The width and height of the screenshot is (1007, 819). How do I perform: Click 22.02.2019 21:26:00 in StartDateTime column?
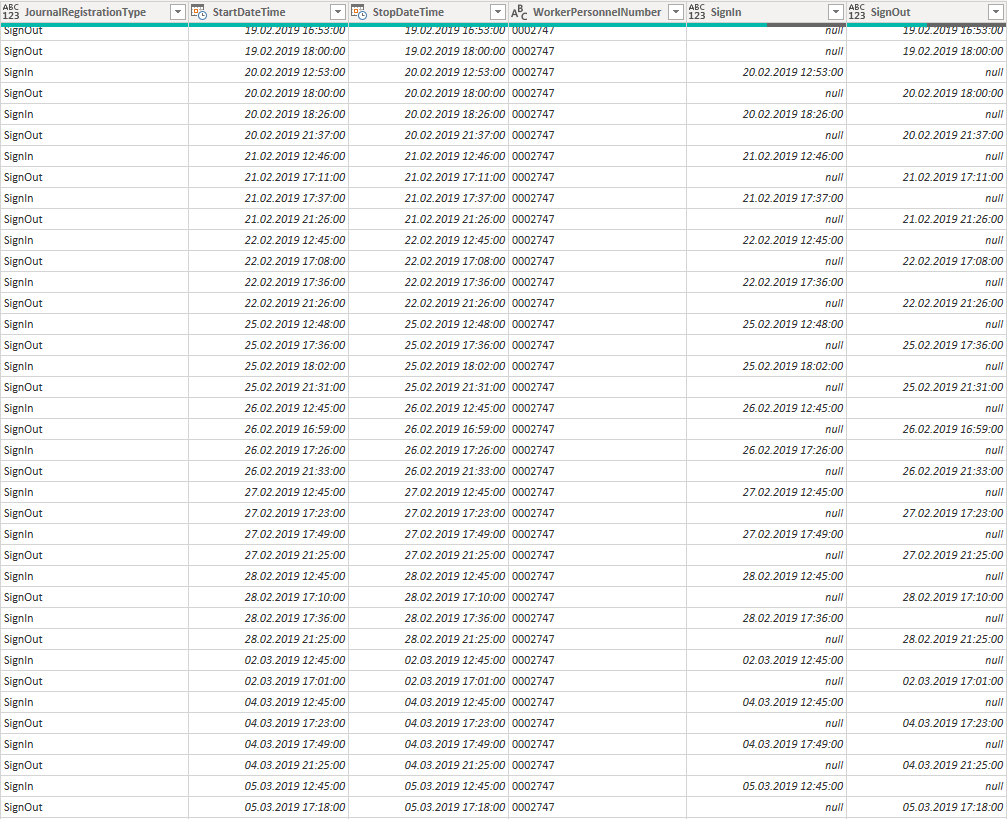click(295, 303)
